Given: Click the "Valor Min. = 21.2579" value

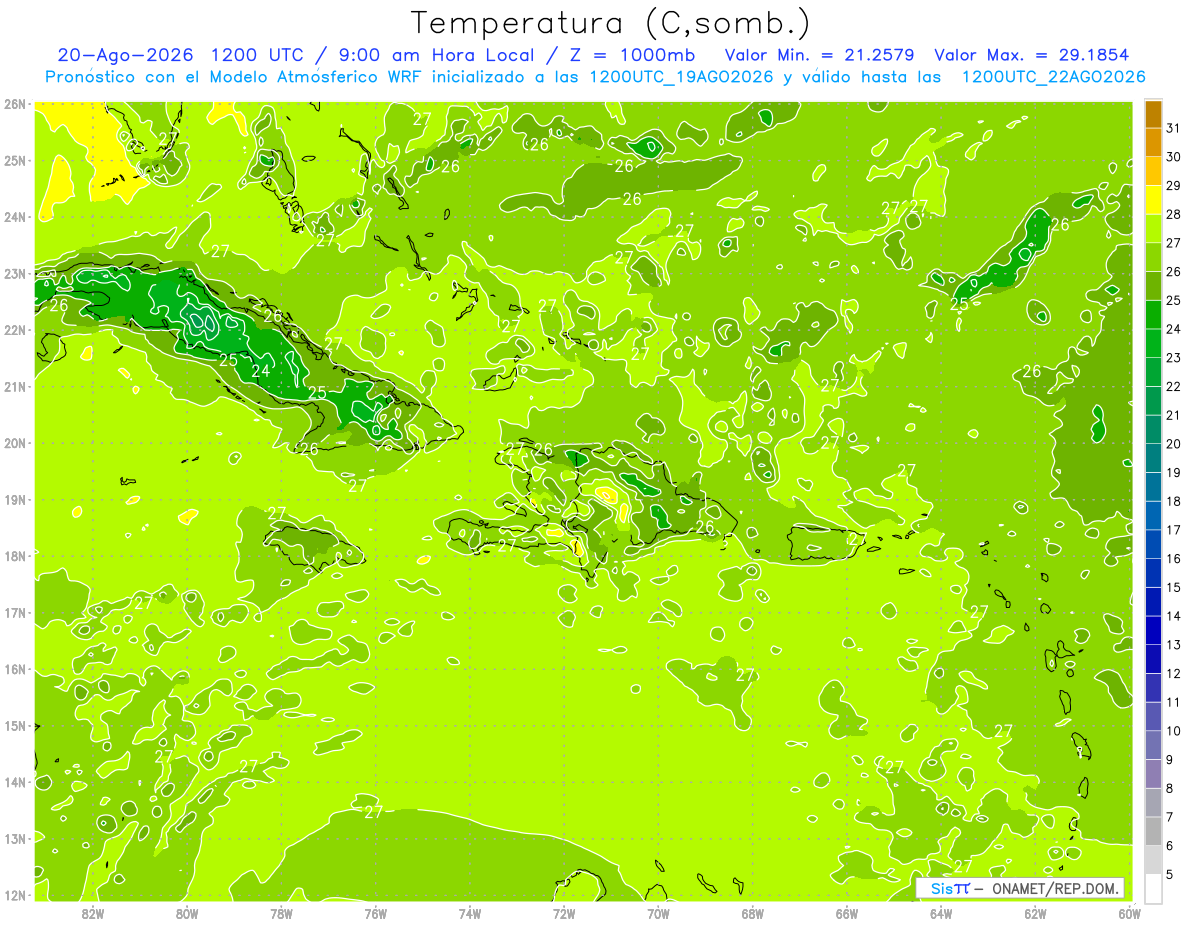Looking at the screenshot, I should coord(822,55).
